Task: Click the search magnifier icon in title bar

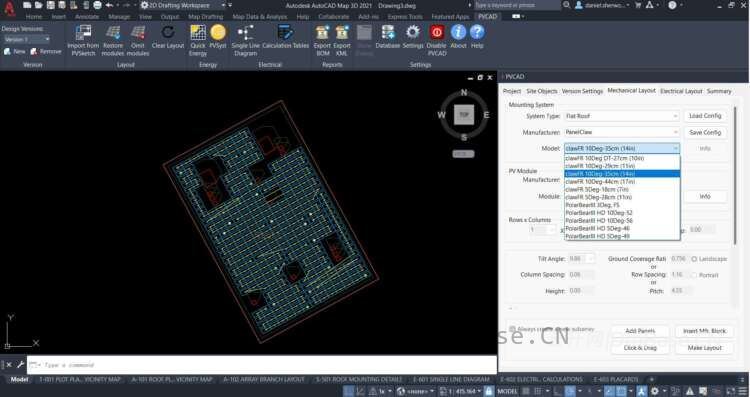Action: point(566,5)
